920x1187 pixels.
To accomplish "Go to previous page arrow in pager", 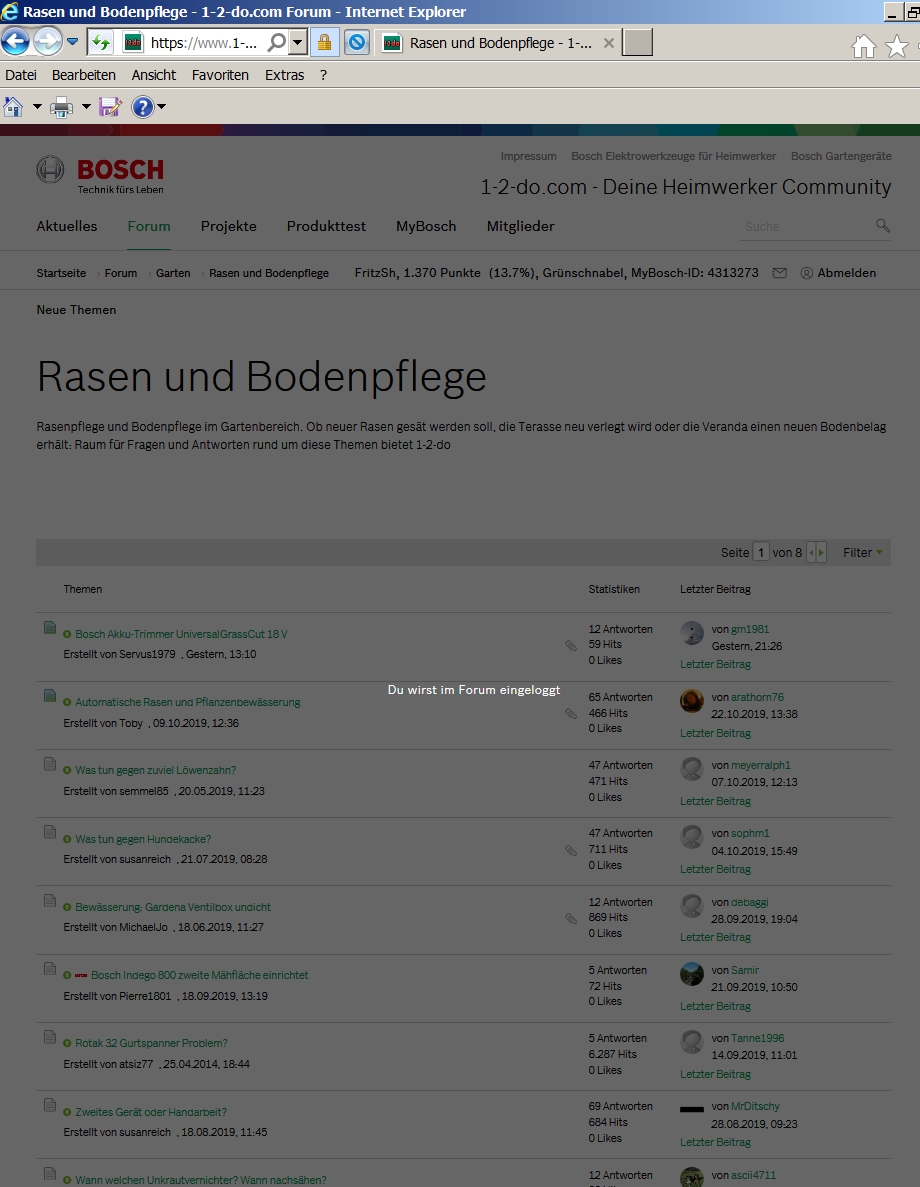I will (x=811, y=553).
